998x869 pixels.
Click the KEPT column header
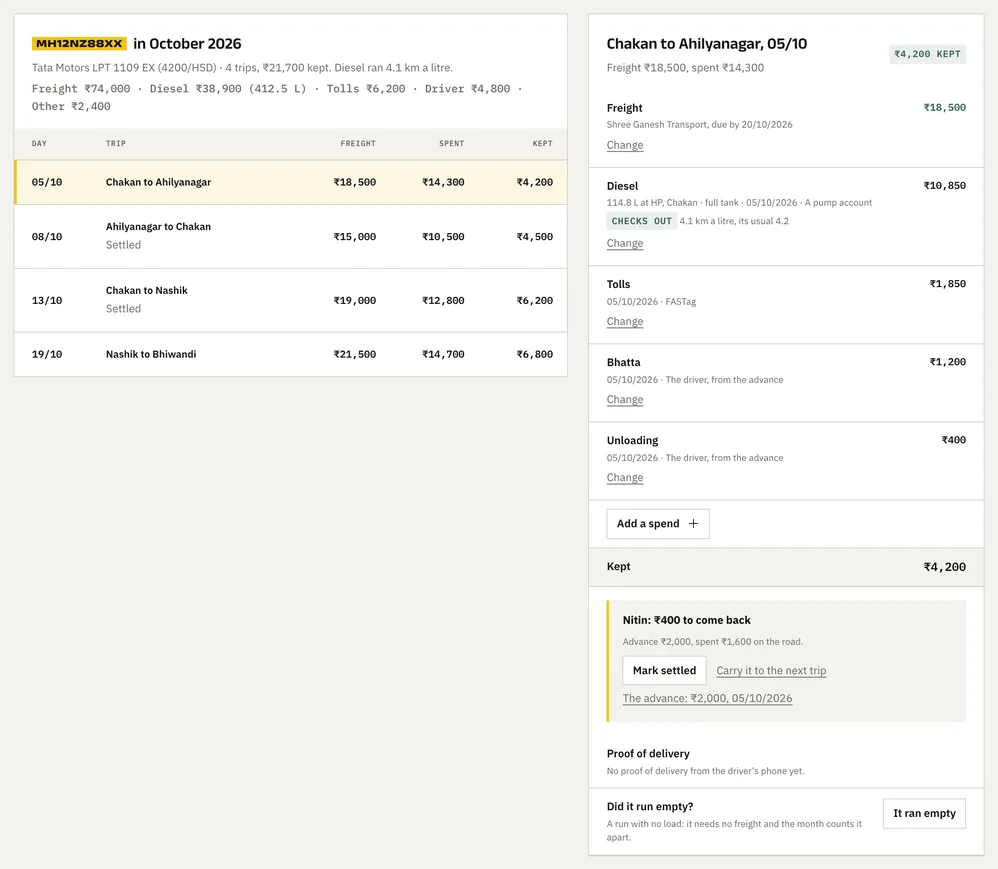click(542, 143)
